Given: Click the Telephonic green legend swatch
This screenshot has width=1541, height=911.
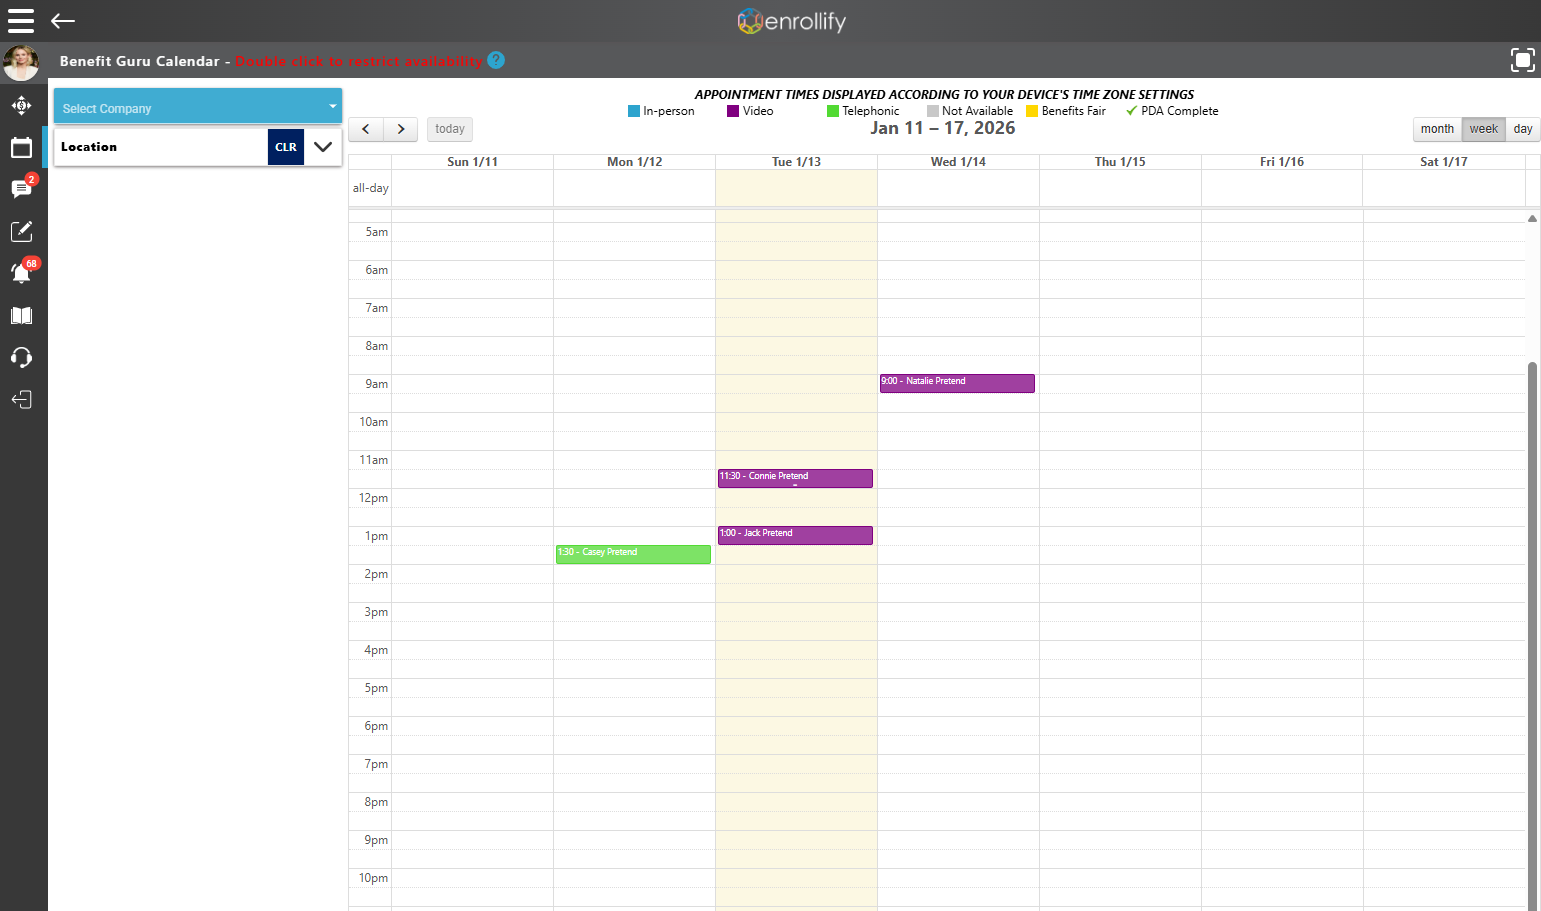Looking at the screenshot, I should [x=833, y=111].
